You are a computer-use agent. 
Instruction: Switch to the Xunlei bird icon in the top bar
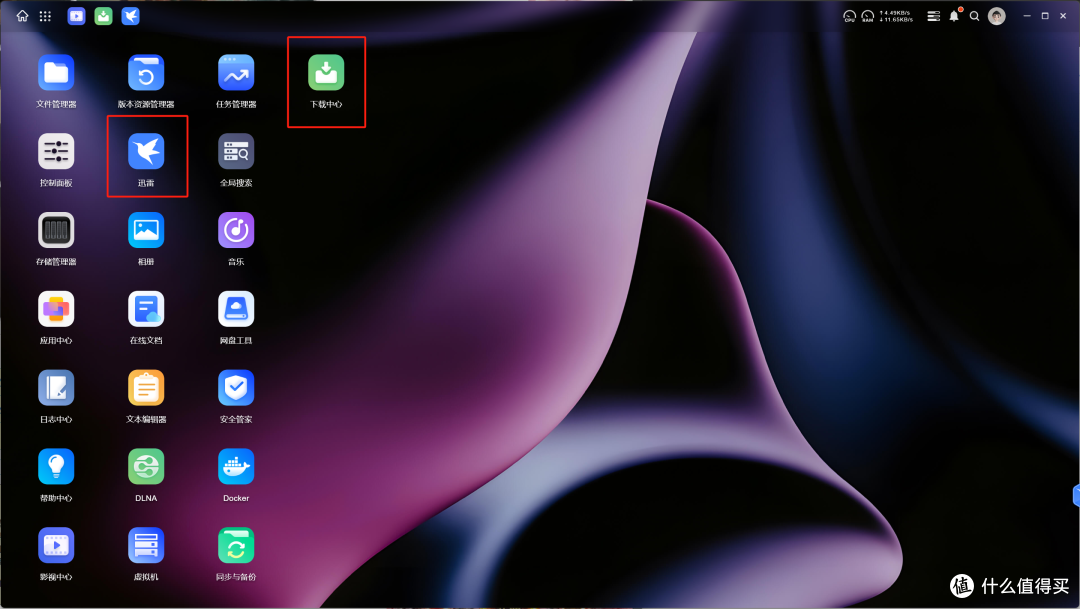pyautogui.click(x=130, y=16)
